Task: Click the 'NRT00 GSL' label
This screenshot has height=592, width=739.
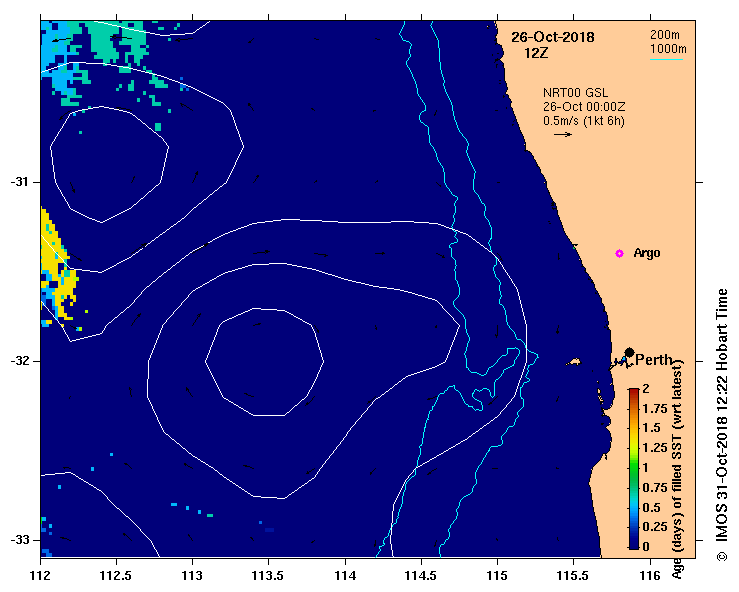Action: [575, 93]
